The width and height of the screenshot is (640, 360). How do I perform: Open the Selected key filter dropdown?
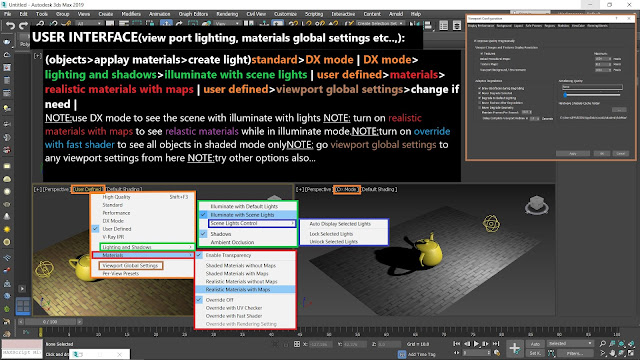[x=570, y=344]
